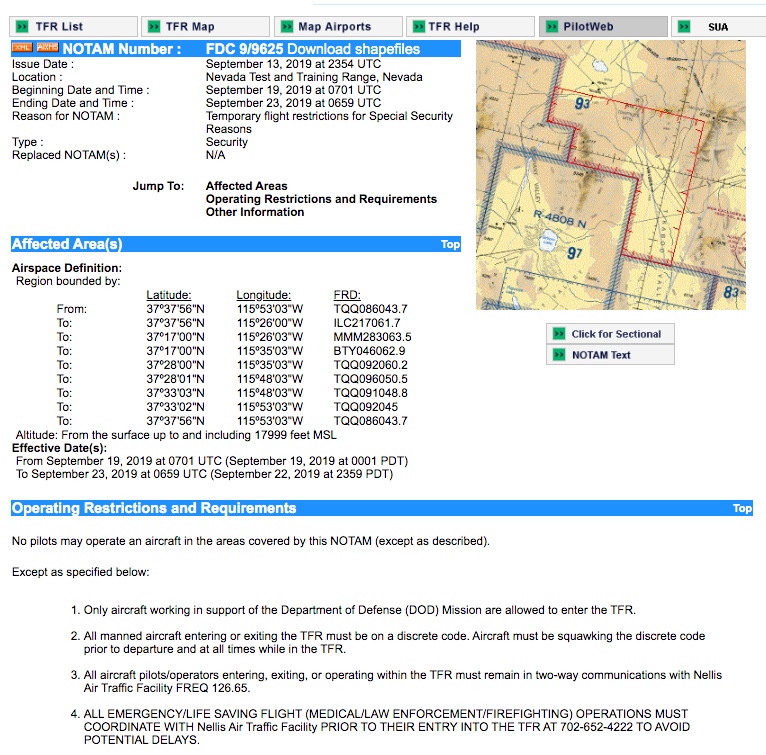Jump to Affected Areas section

[246, 186]
